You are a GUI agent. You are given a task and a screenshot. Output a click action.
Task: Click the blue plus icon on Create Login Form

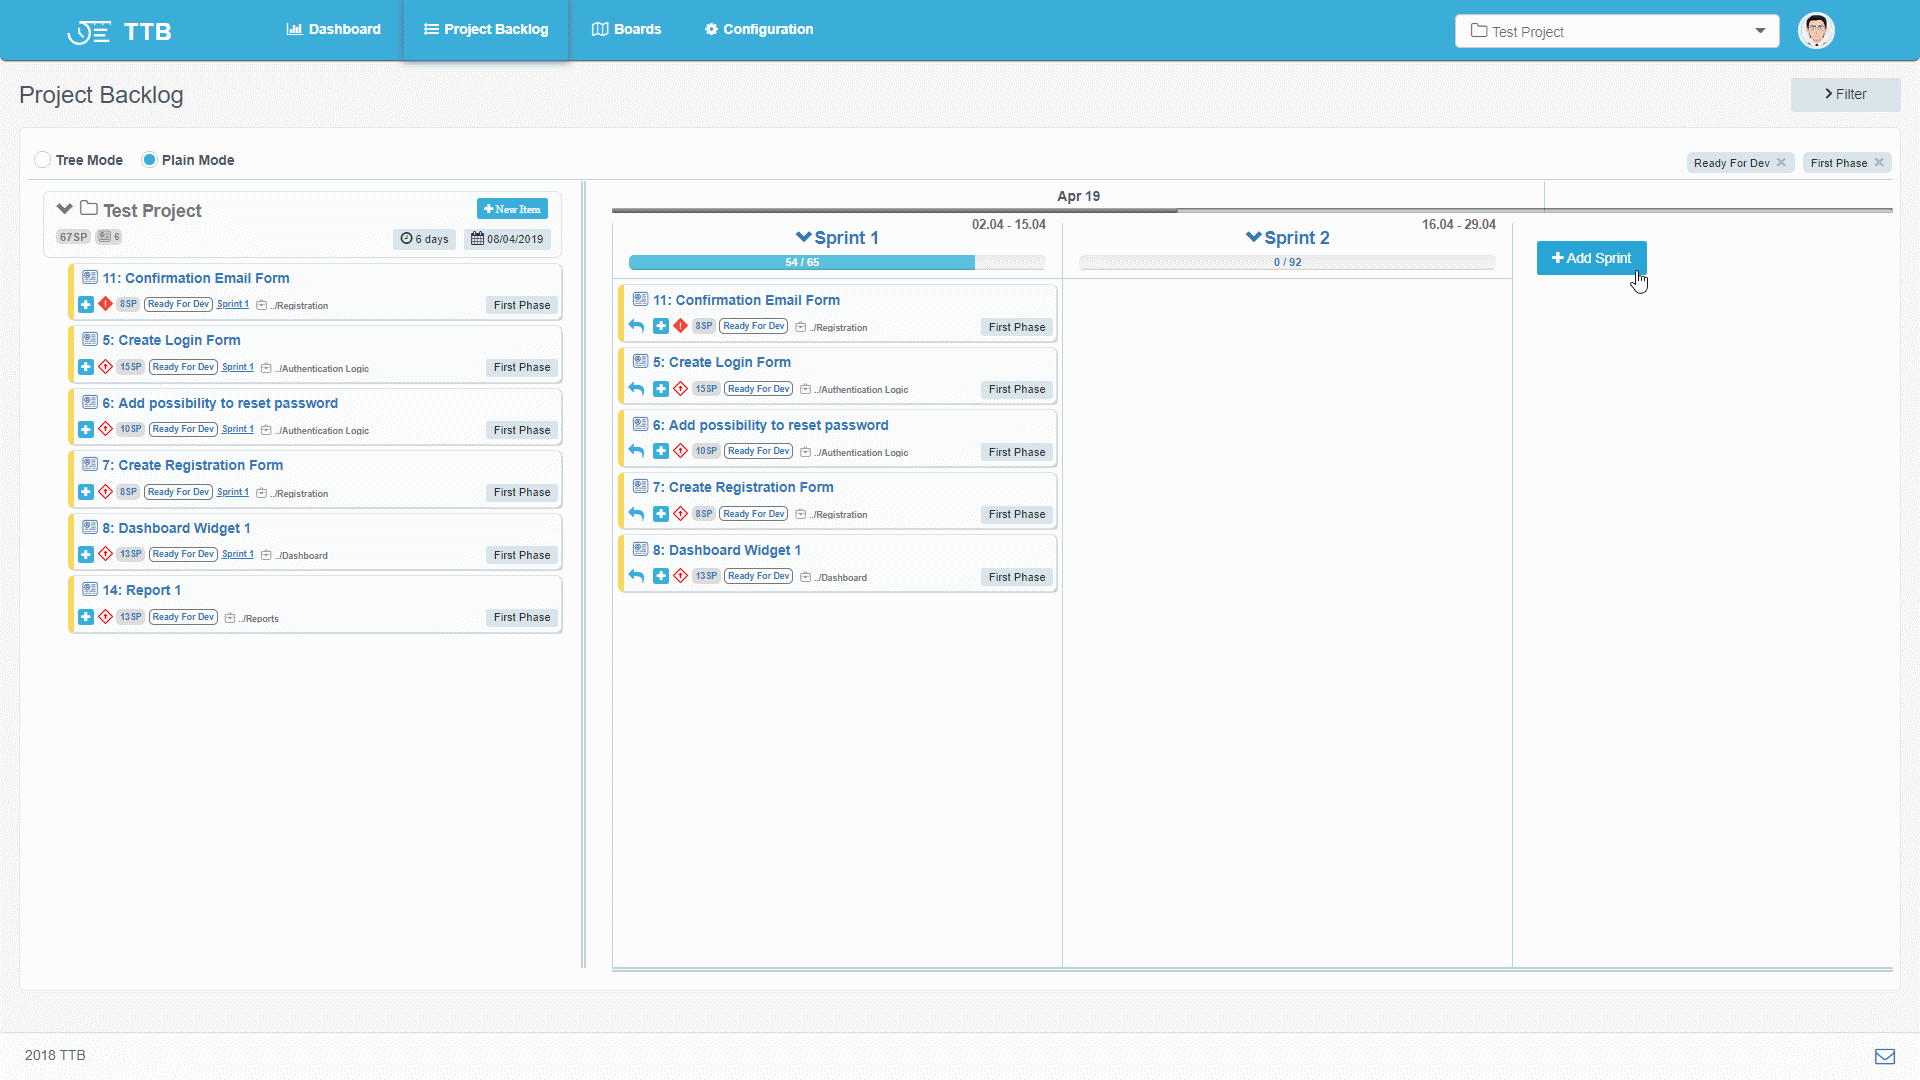pos(85,367)
